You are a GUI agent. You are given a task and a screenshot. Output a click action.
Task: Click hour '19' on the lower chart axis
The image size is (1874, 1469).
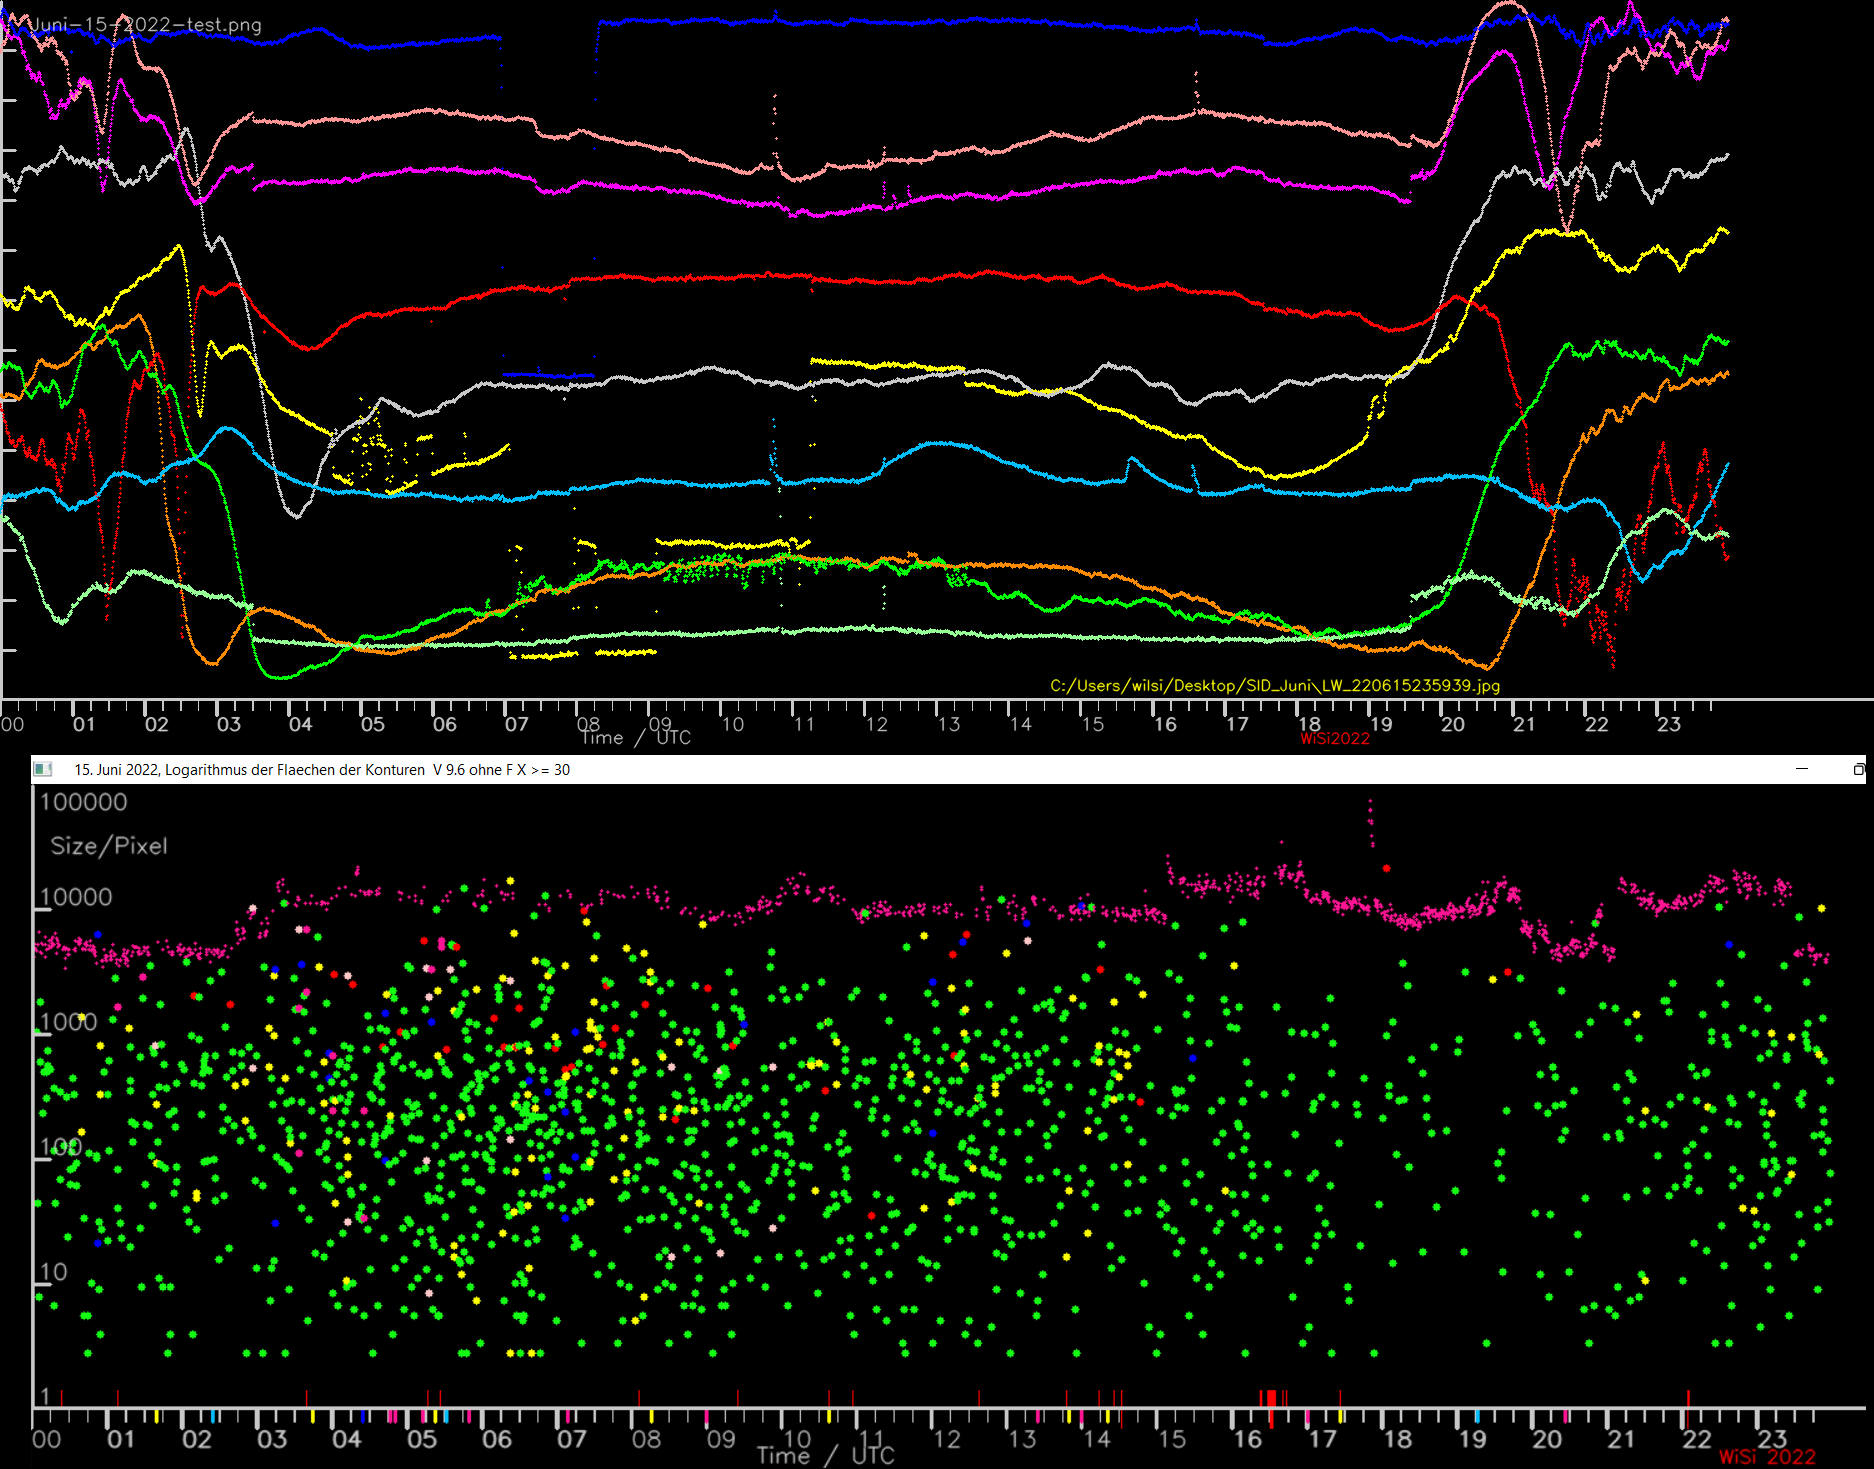(x=1472, y=1439)
